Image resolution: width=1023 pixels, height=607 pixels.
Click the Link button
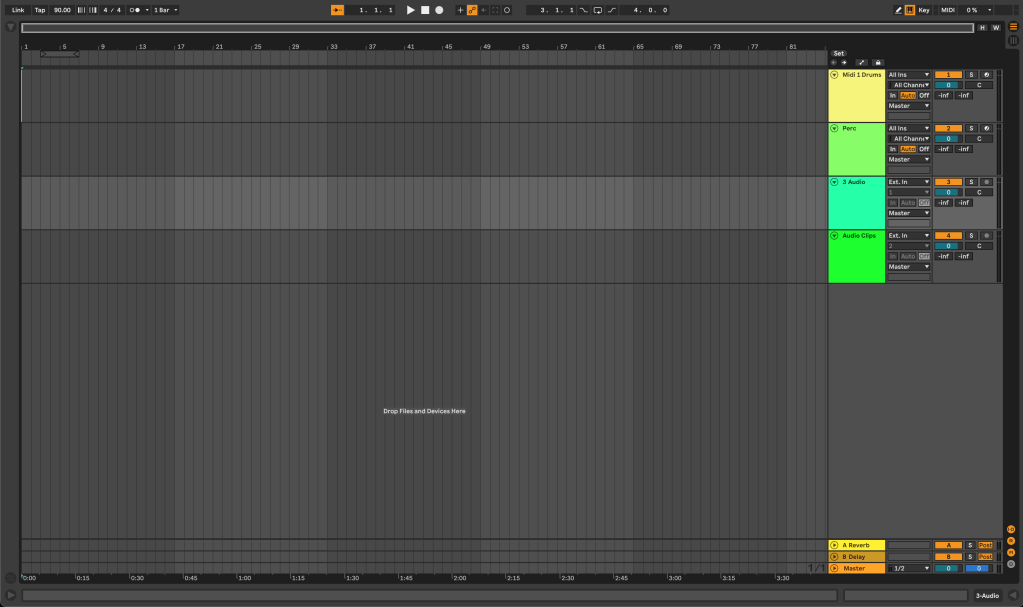point(18,10)
